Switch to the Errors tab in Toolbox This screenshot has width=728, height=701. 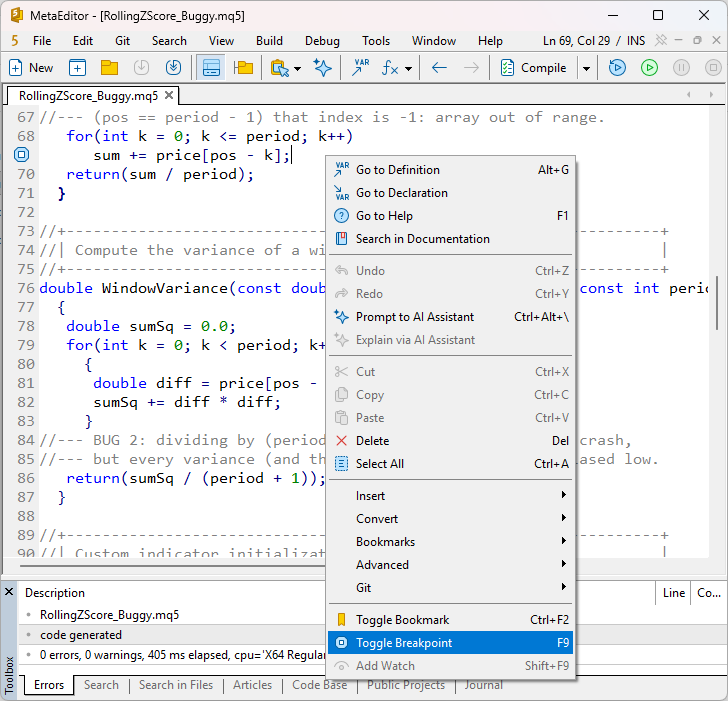coord(49,685)
